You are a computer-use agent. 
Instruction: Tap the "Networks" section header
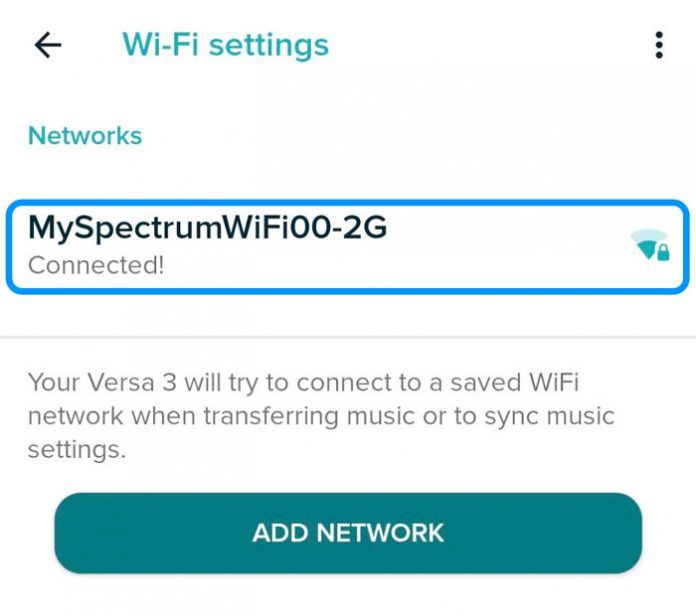85,136
